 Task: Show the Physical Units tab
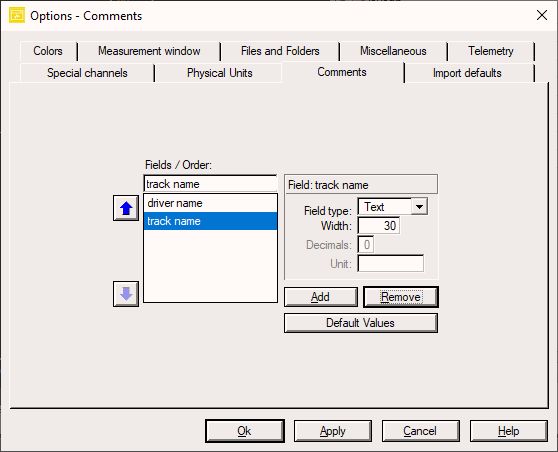pos(220,73)
